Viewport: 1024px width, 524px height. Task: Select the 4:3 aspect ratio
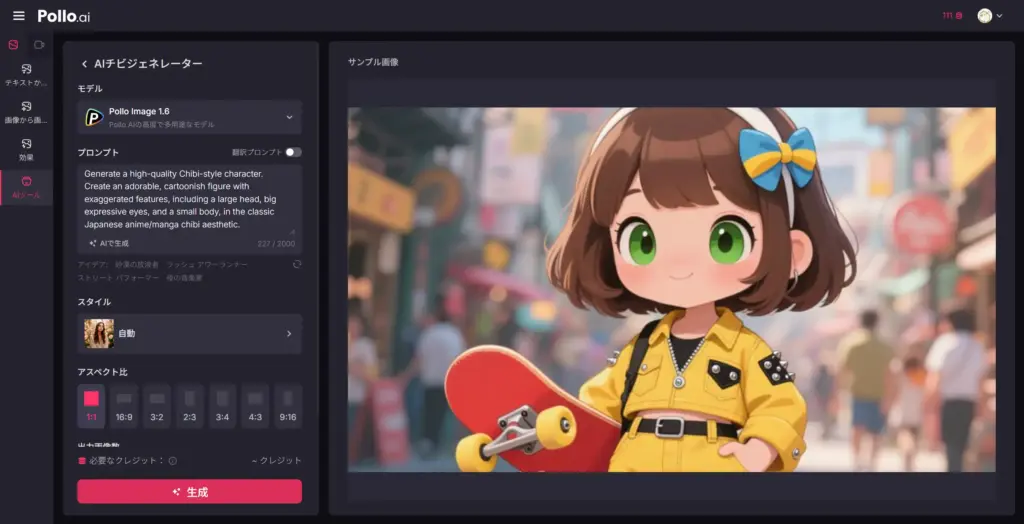tap(255, 406)
